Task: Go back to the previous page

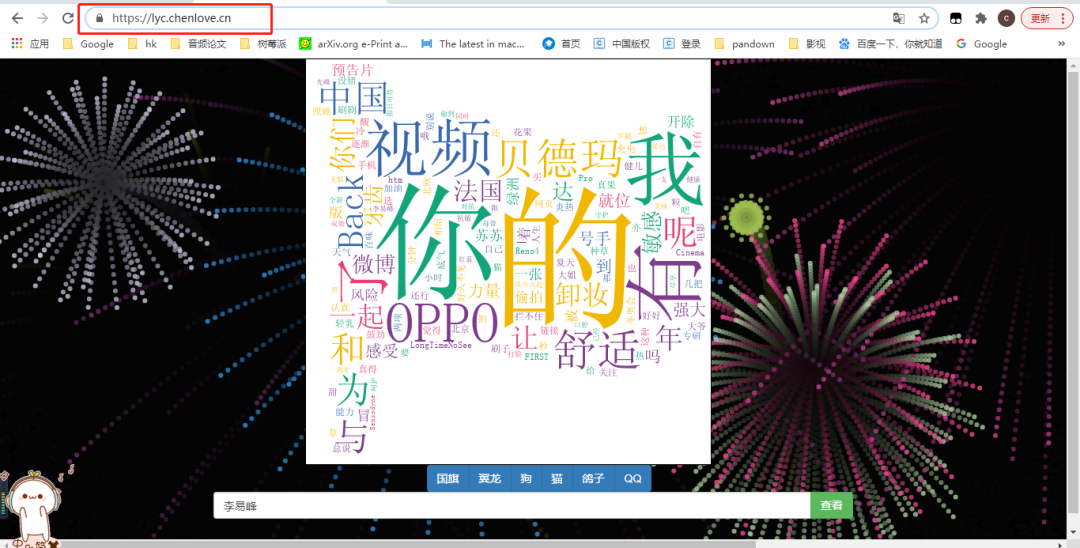Action: [x=17, y=19]
